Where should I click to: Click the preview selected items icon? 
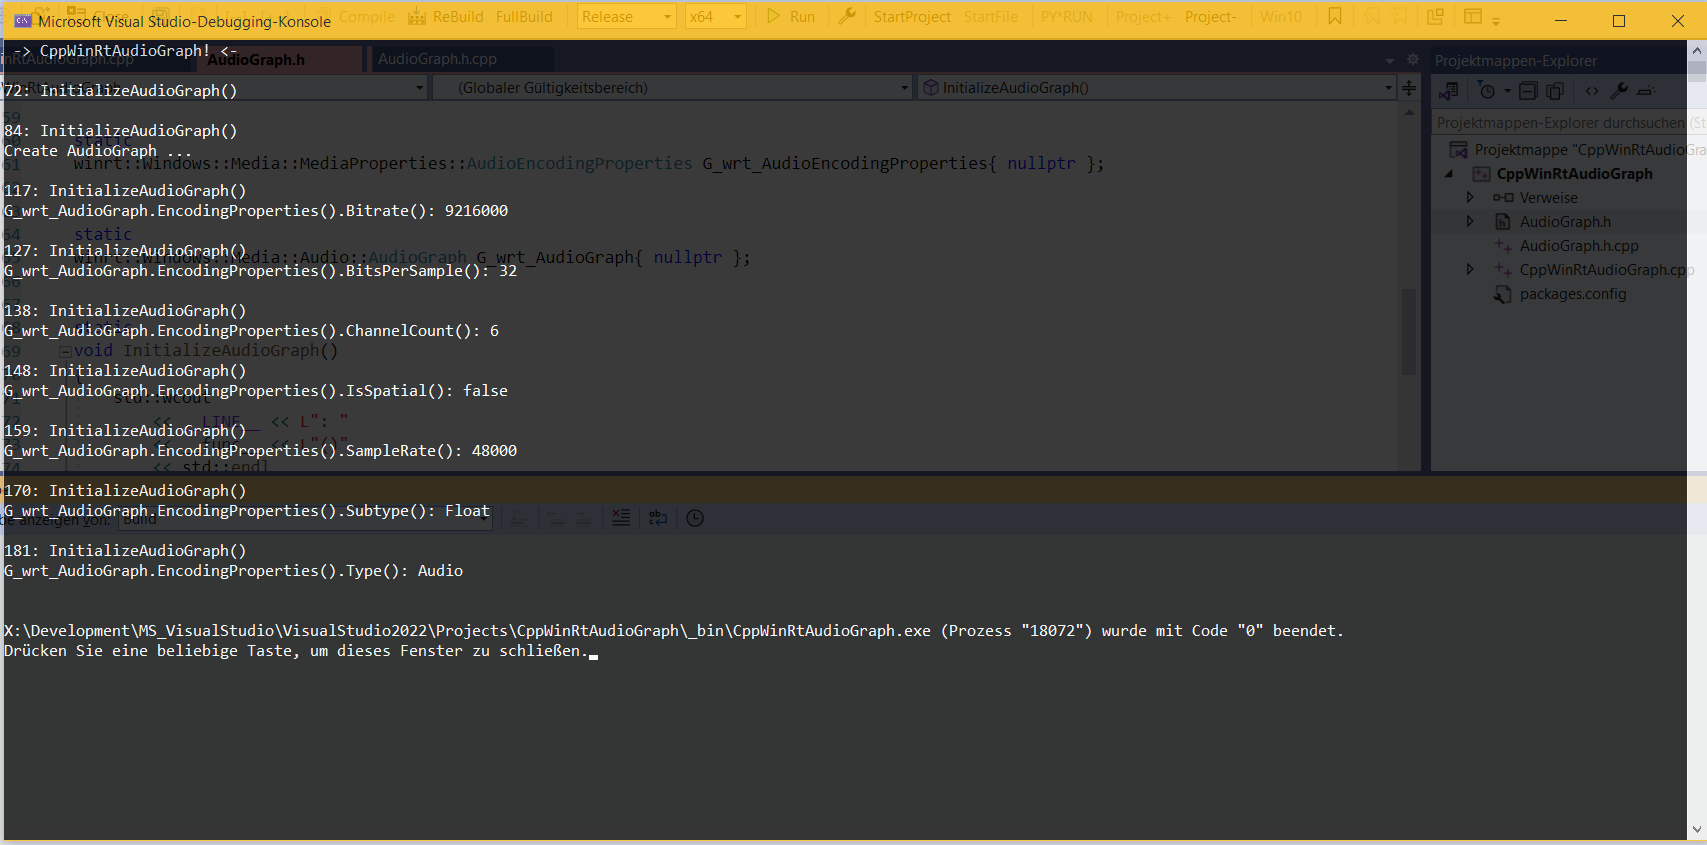1646,91
